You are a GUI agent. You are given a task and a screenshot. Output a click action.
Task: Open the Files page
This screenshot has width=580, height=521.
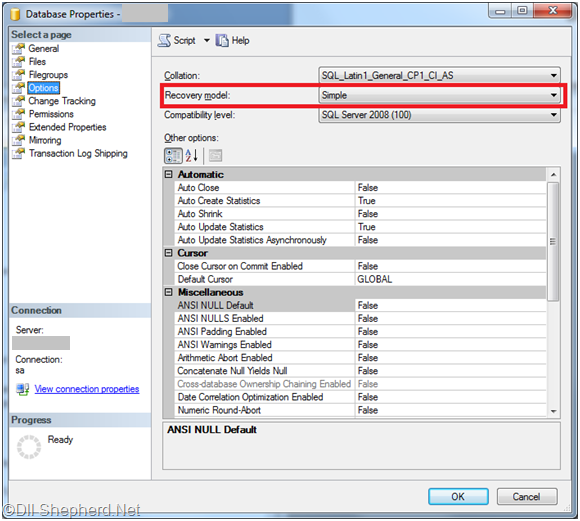pyautogui.click(x=37, y=61)
